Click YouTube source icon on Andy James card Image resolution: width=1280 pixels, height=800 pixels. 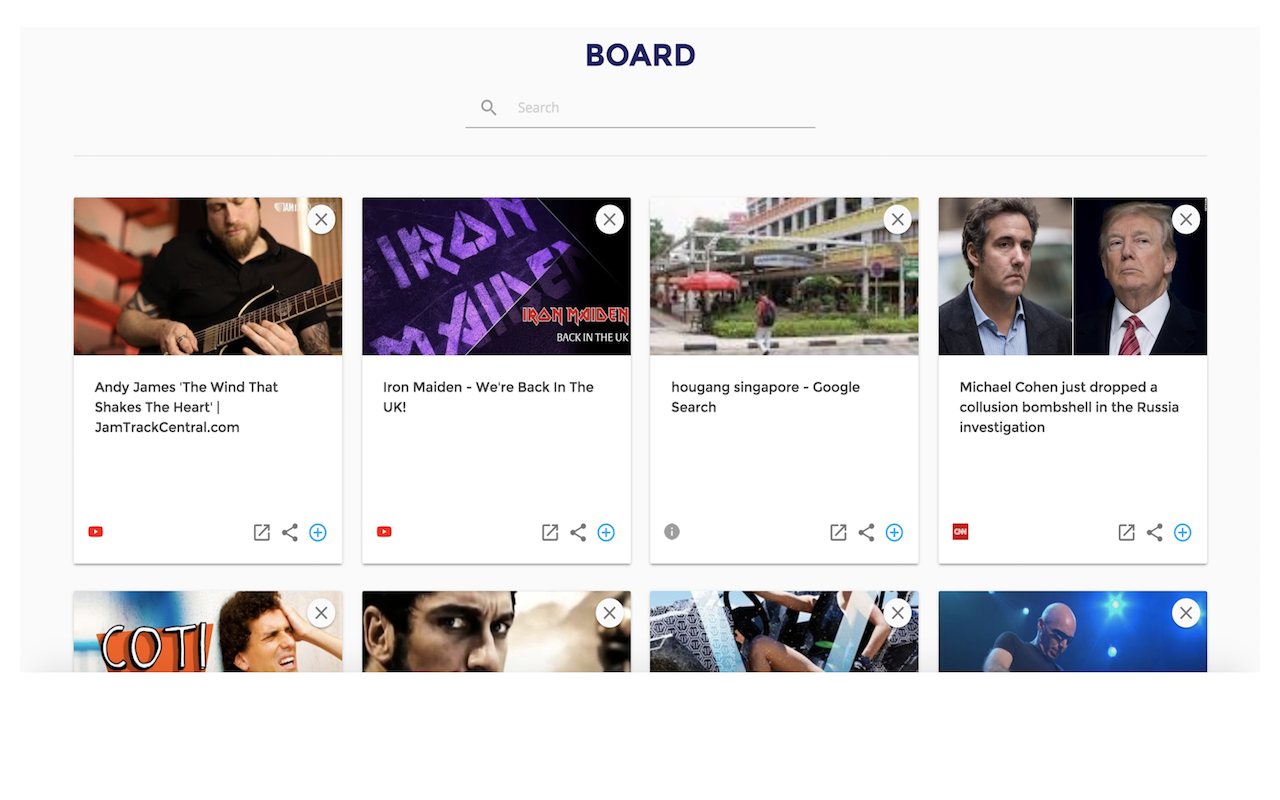[96, 532]
